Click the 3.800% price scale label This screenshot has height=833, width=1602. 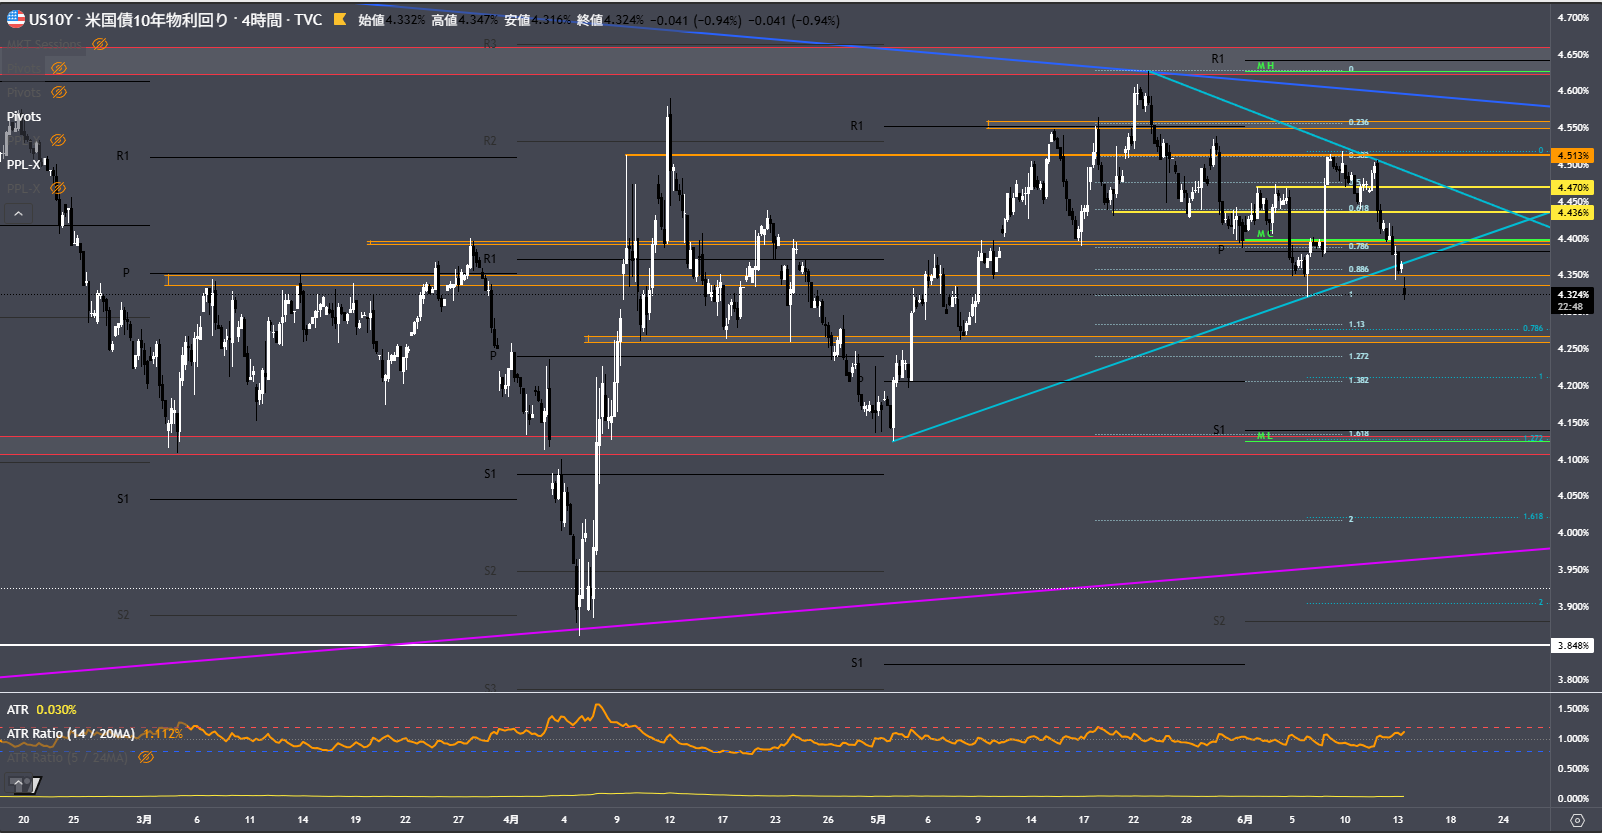[x=1573, y=680]
